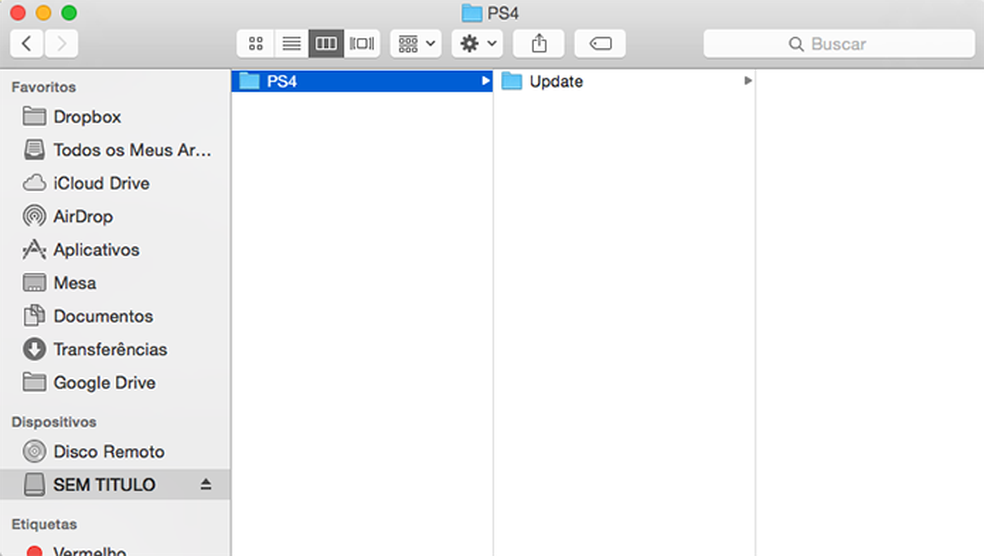Go forward with the right chevron button
Screen dimensions: 984x556
(x=62, y=43)
